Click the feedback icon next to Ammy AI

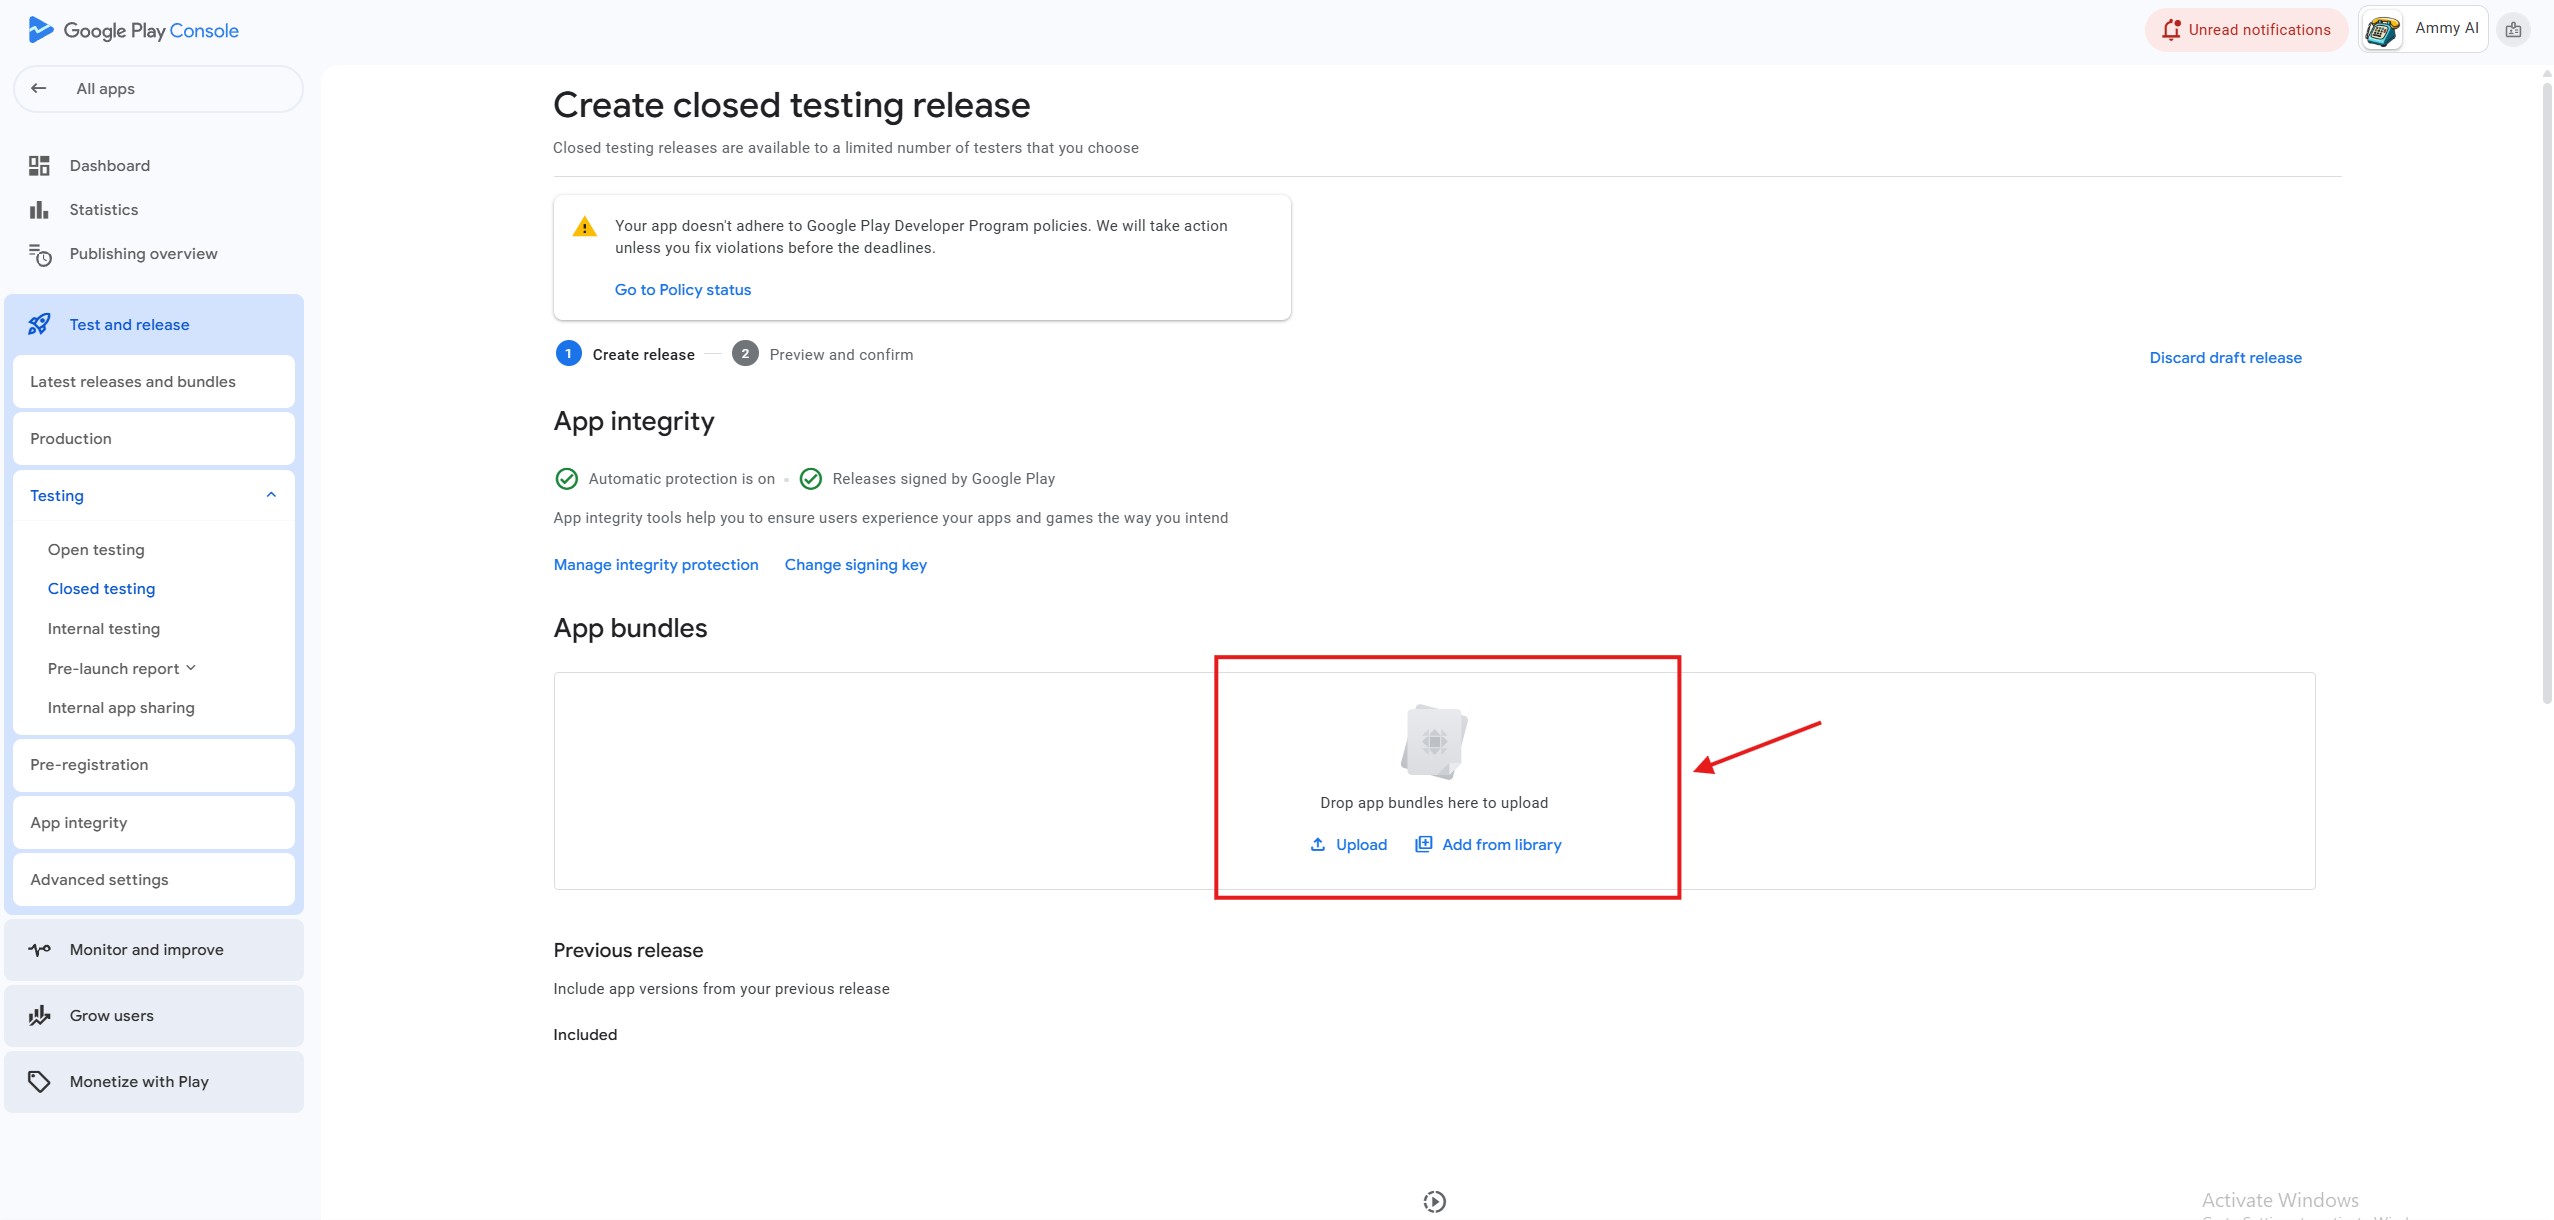click(2513, 30)
